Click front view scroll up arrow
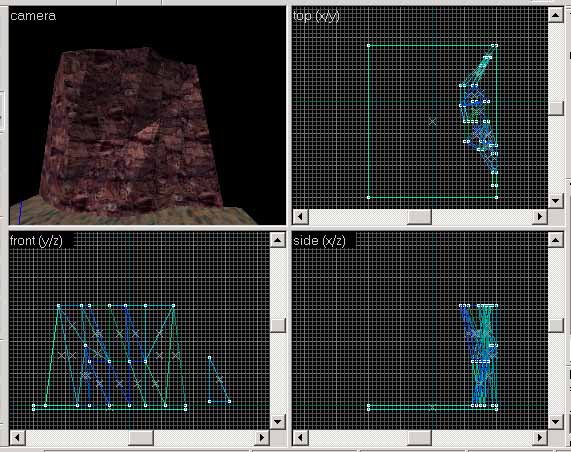The height and width of the screenshot is (452, 571). 277,240
